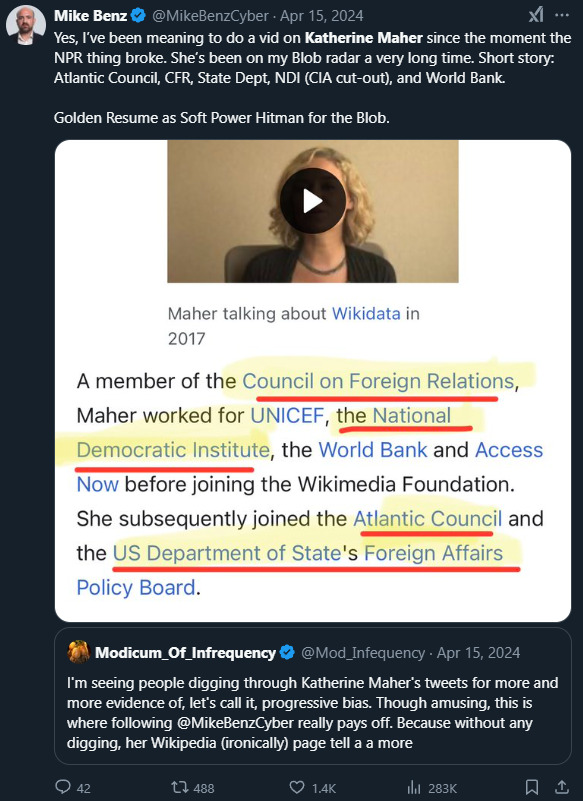Bookmark this post

pyautogui.click(x=532, y=787)
